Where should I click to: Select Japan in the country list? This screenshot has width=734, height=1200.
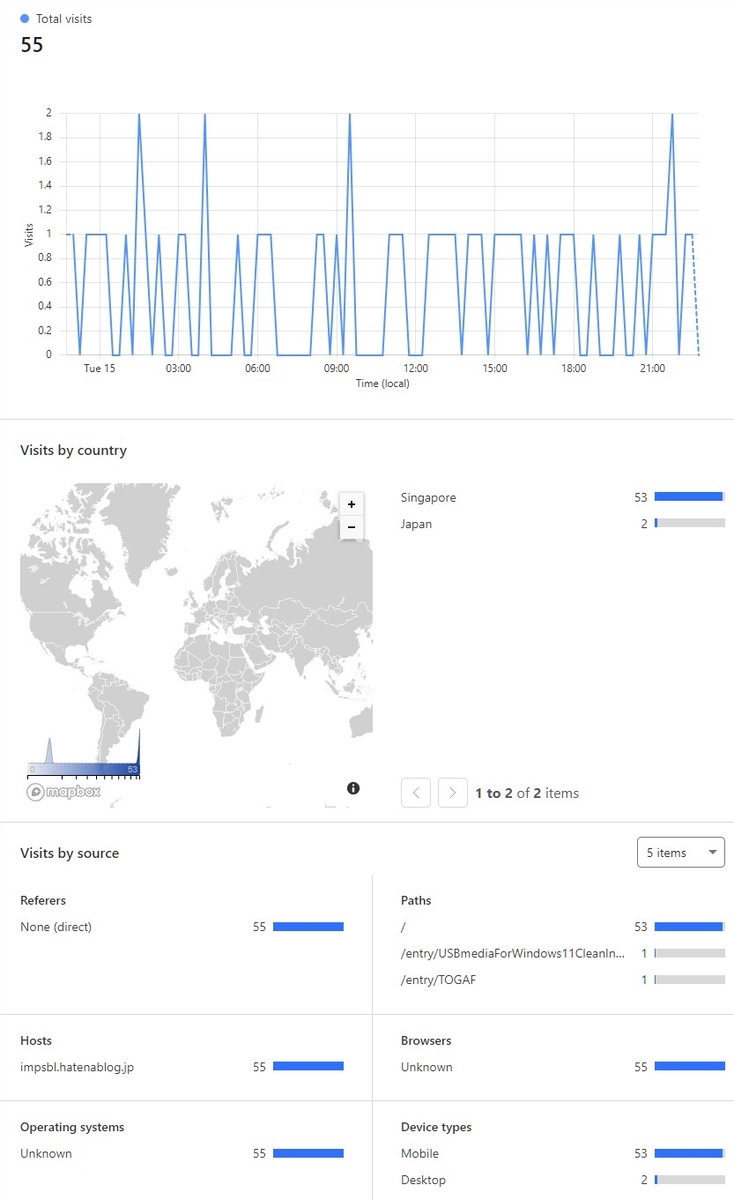(416, 524)
